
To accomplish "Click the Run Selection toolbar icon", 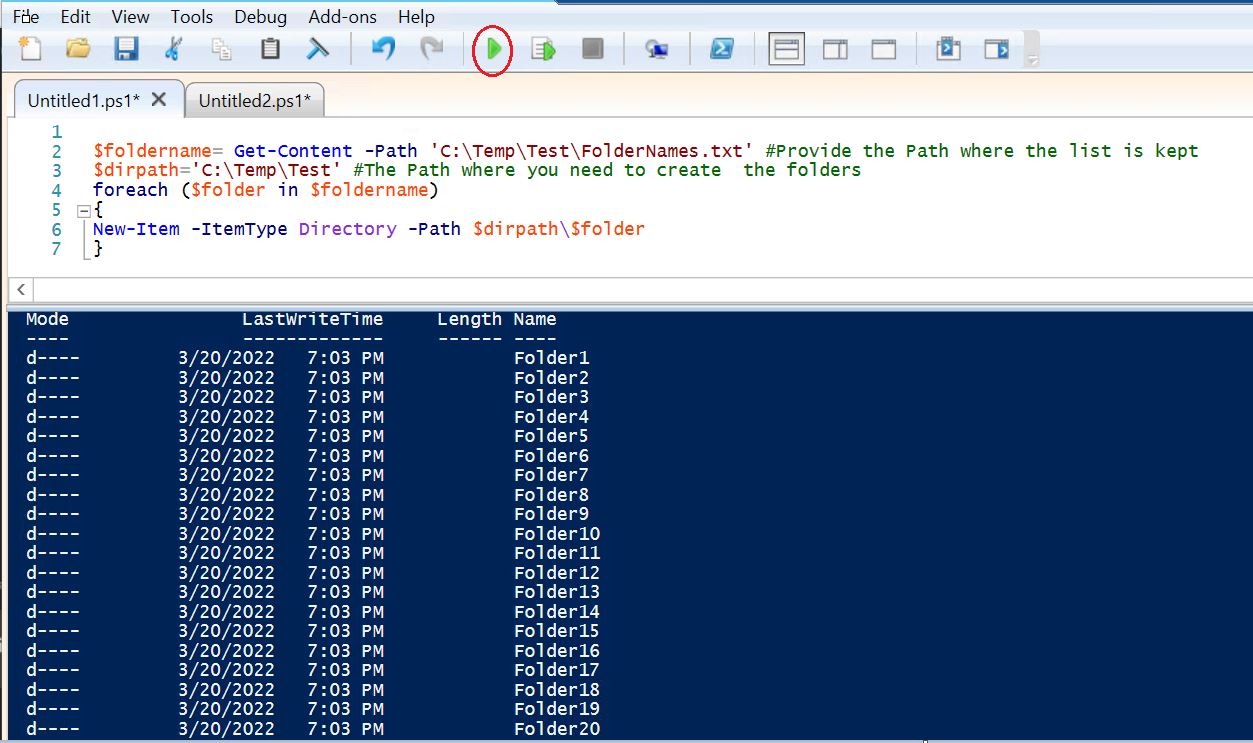I will 542,48.
